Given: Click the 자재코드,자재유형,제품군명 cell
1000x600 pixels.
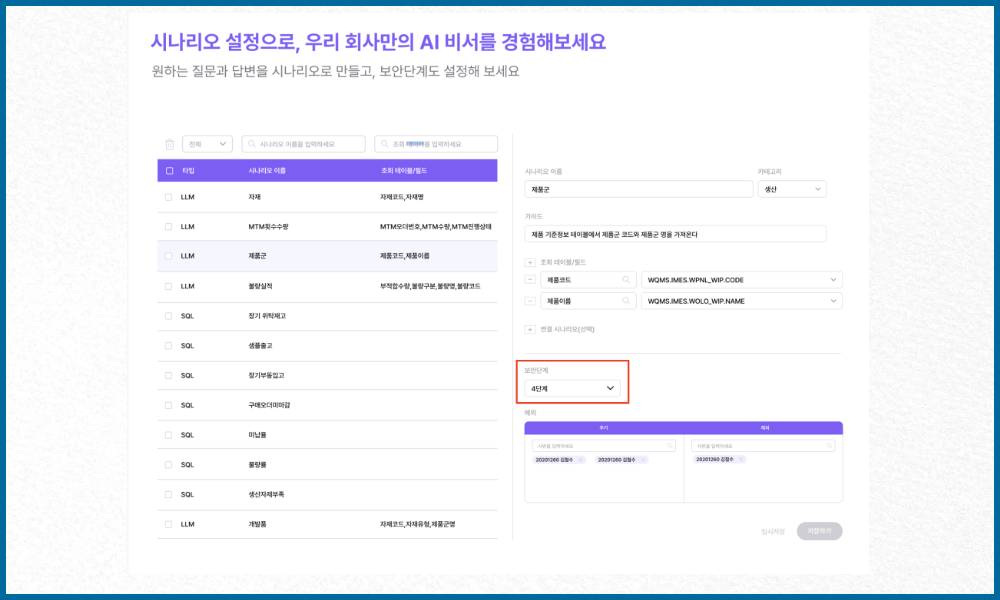Looking at the screenshot, I should [x=418, y=524].
